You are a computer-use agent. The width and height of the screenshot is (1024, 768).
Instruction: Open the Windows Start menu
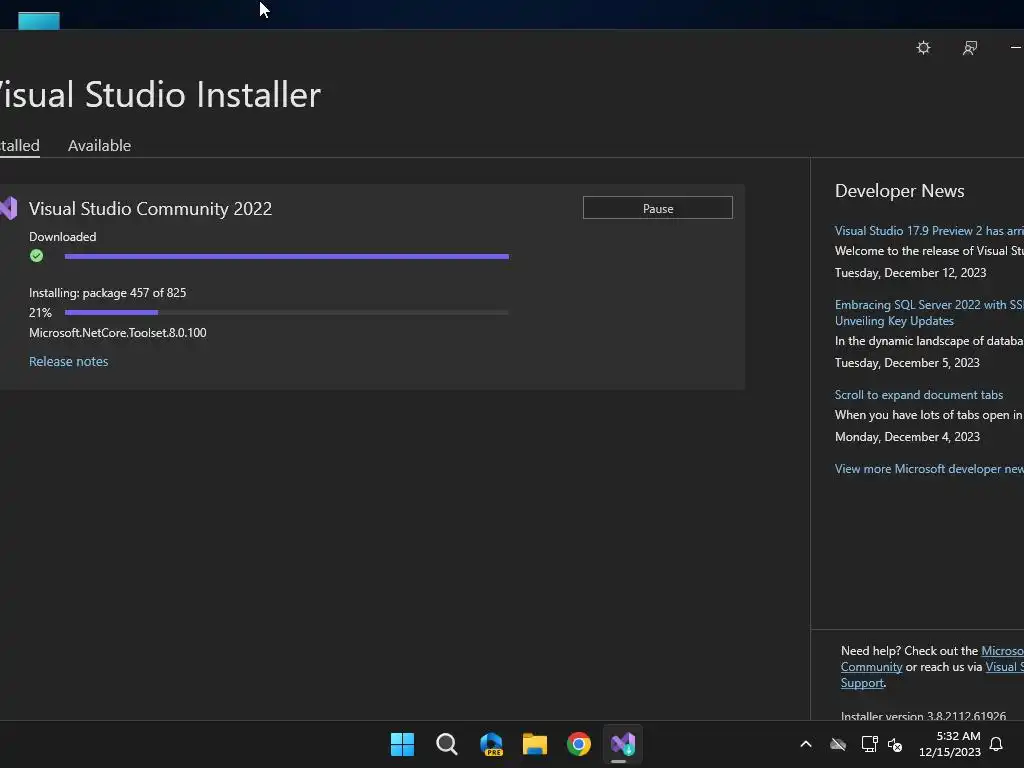click(x=402, y=744)
